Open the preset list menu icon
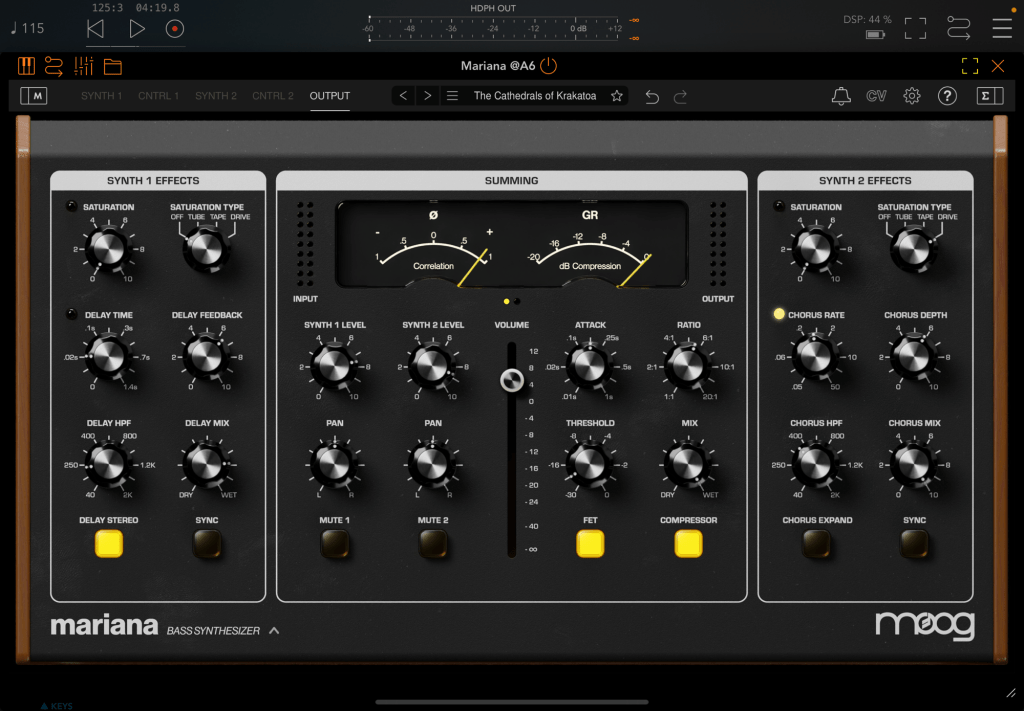This screenshot has height=711, width=1024. click(452, 96)
